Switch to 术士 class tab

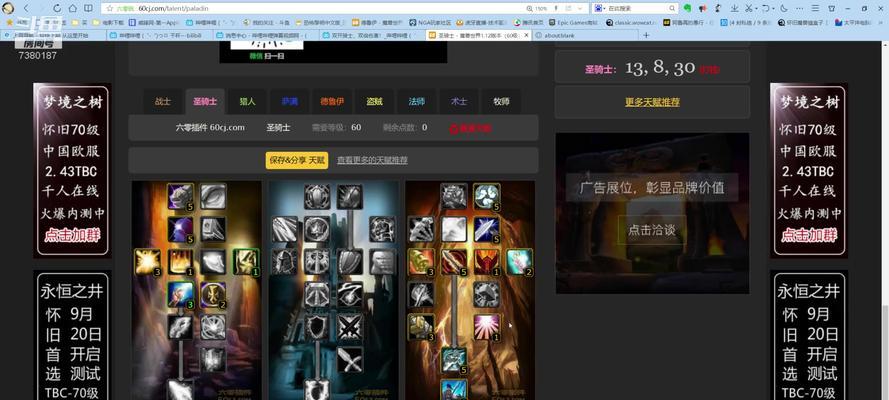coord(459,102)
